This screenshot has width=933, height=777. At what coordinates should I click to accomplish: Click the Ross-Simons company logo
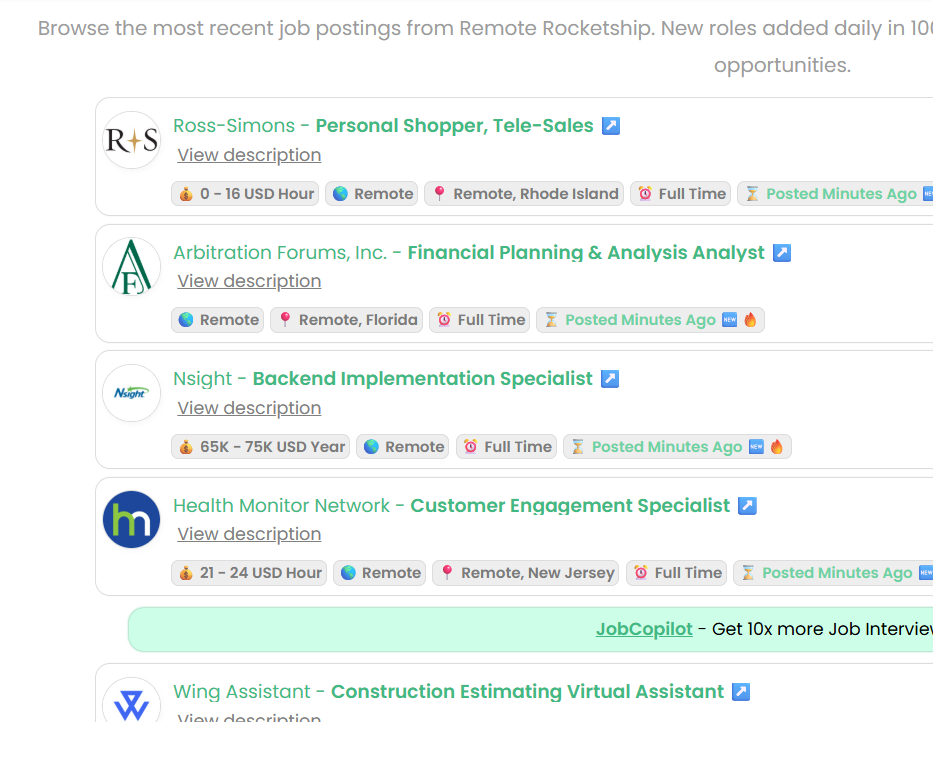point(132,140)
